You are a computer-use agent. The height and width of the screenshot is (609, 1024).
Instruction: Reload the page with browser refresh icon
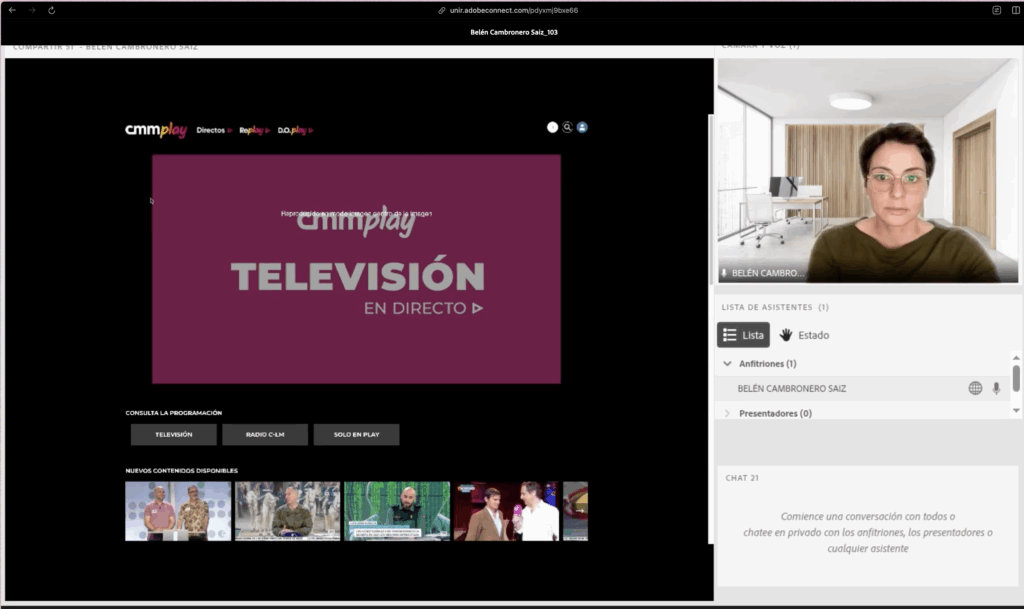click(51, 10)
